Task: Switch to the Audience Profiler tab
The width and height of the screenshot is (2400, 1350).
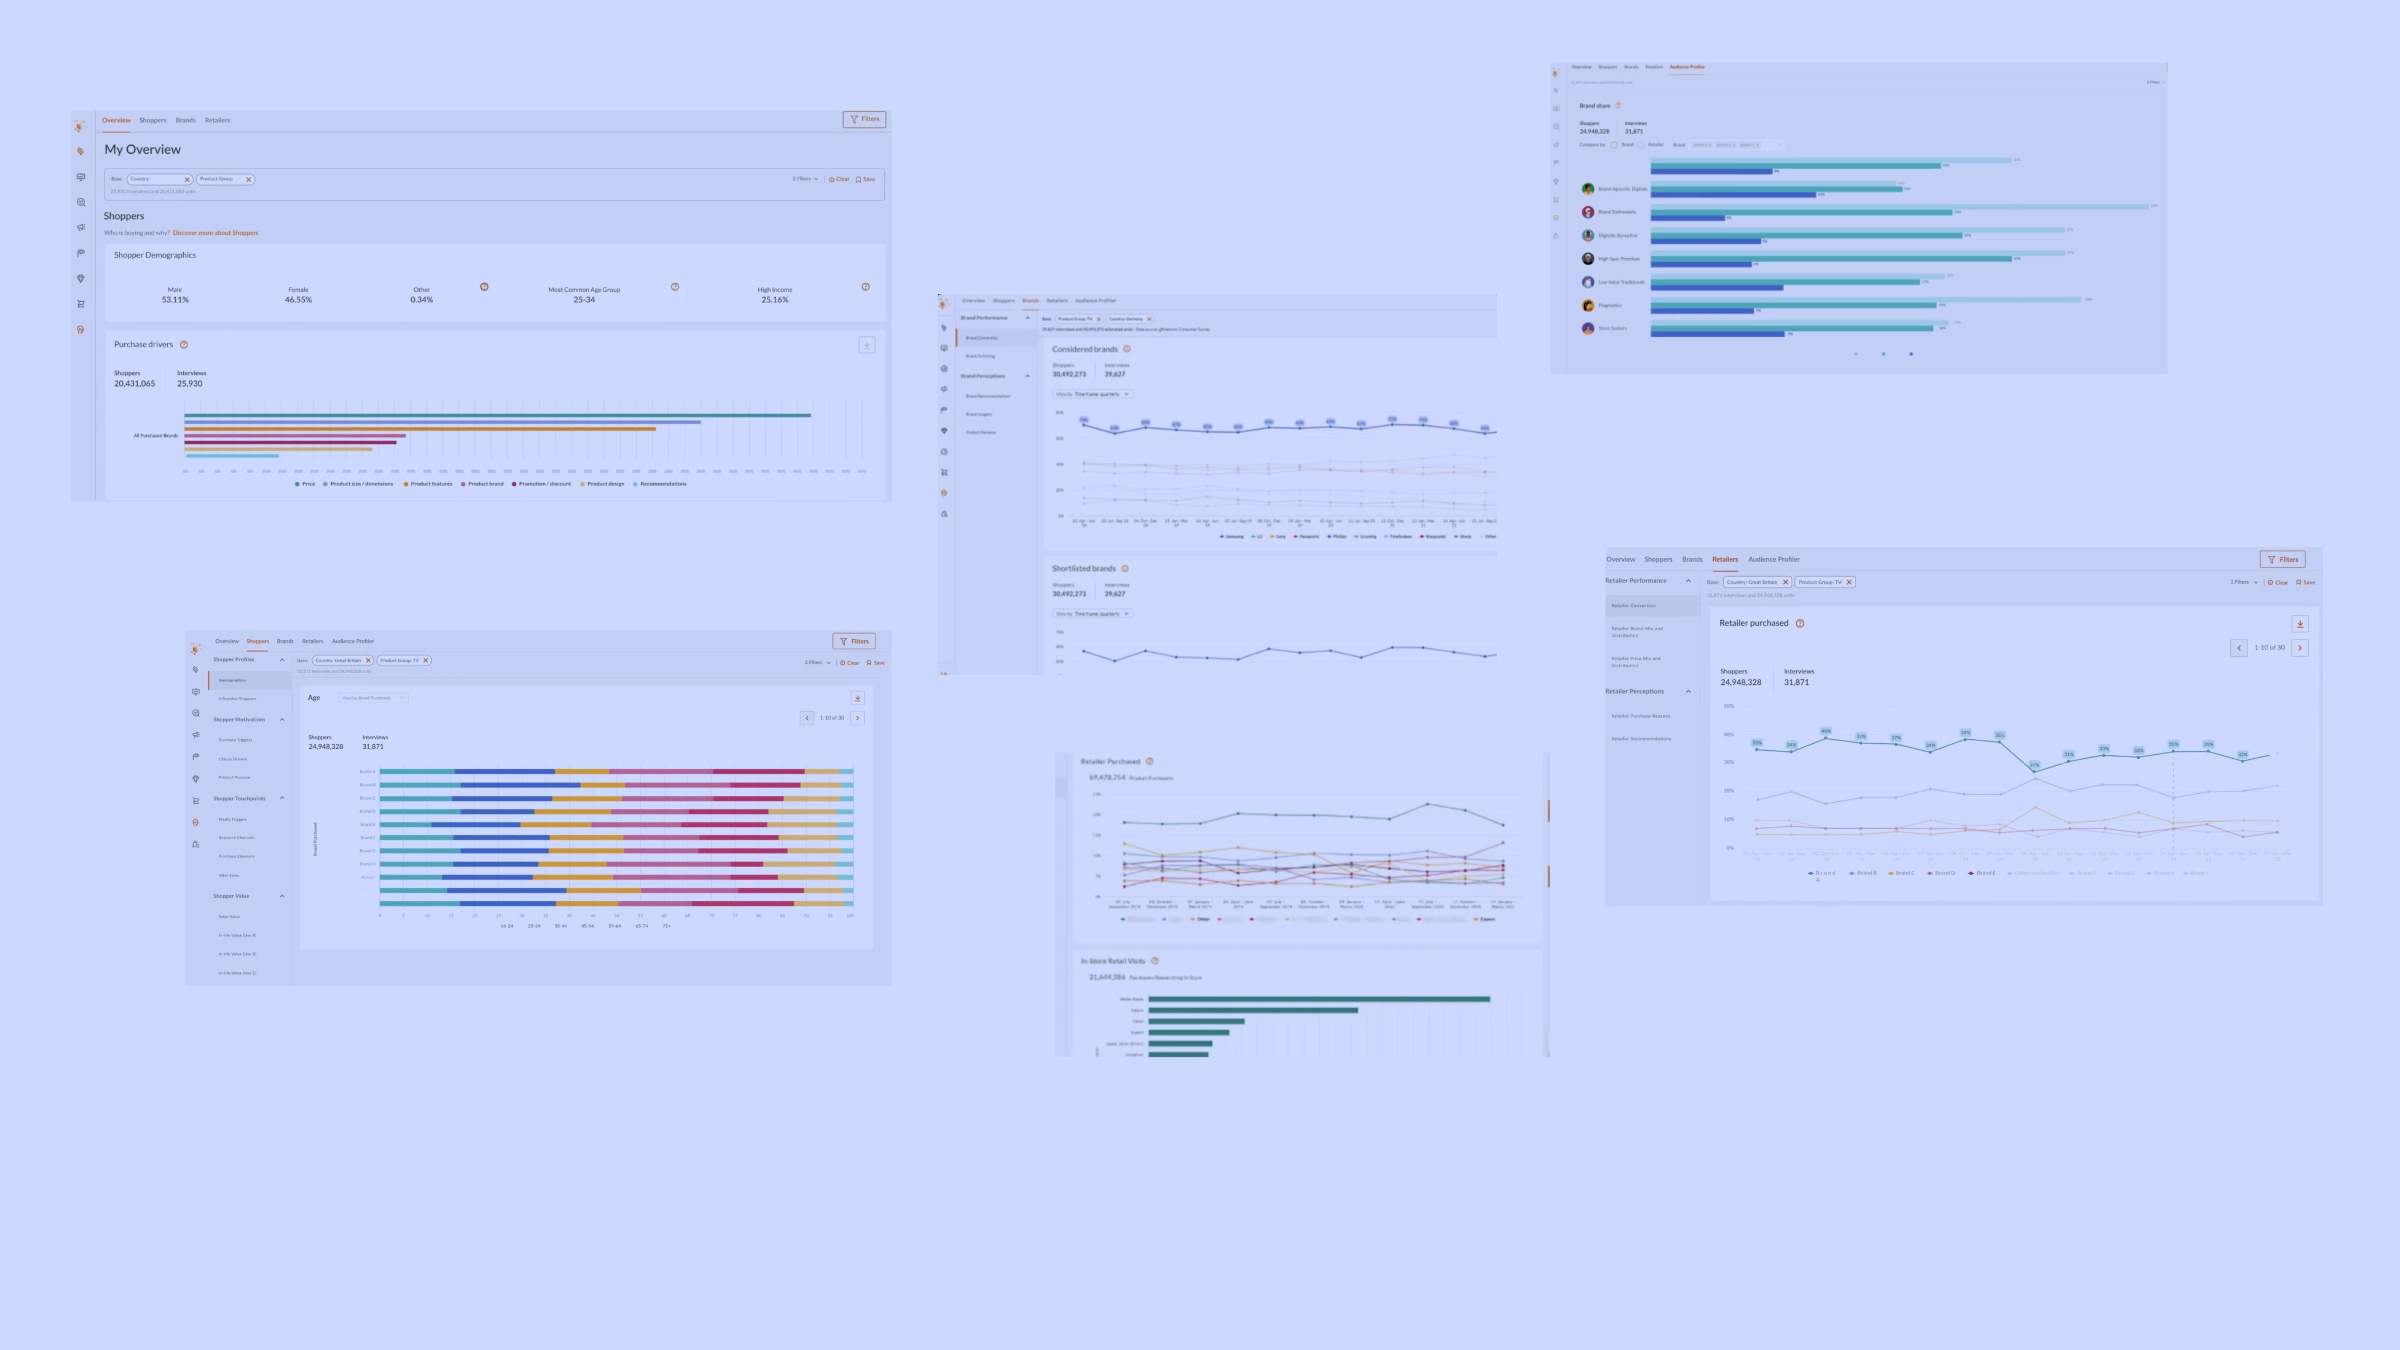Action: [x=354, y=641]
